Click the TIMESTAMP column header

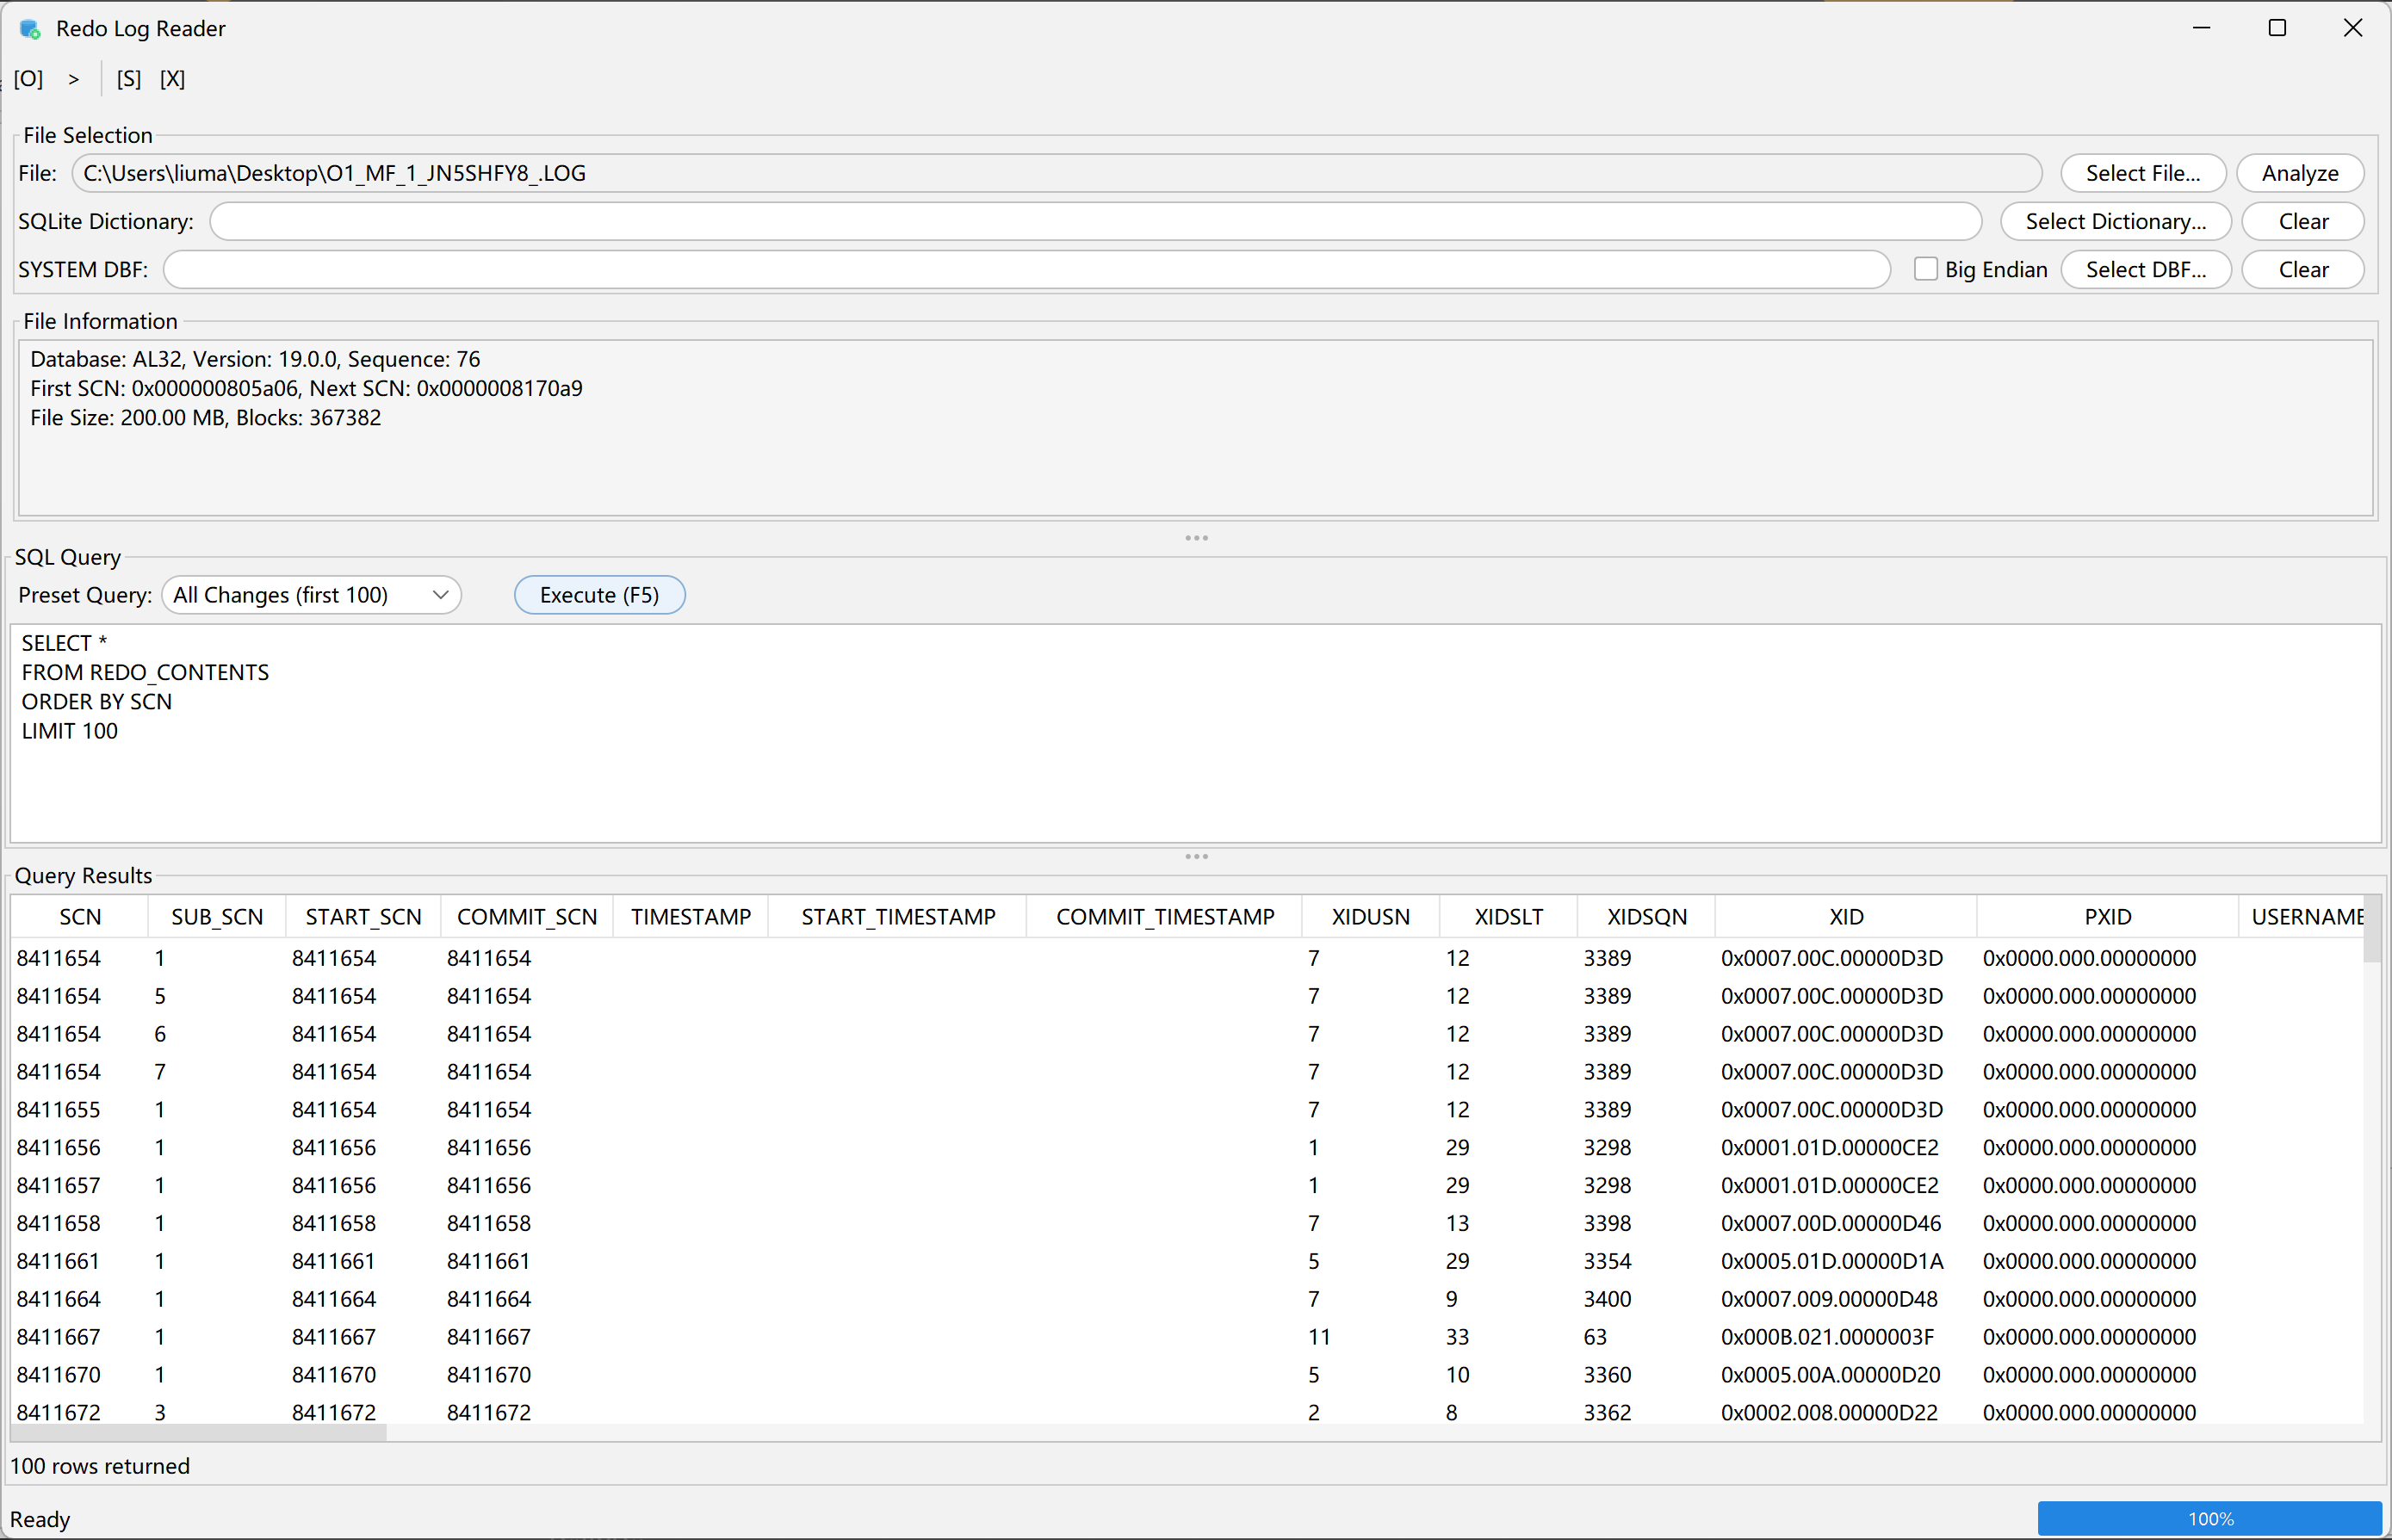click(x=691, y=917)
